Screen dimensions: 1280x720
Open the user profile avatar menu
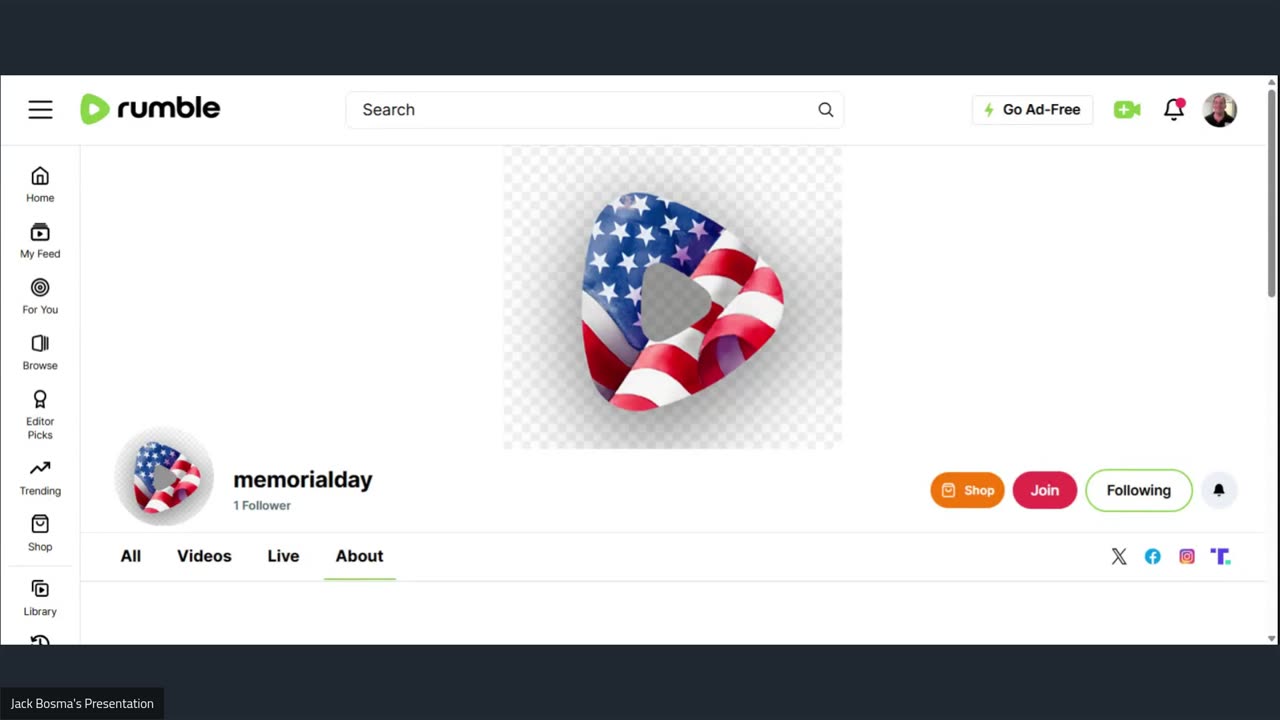[1219, 110]
